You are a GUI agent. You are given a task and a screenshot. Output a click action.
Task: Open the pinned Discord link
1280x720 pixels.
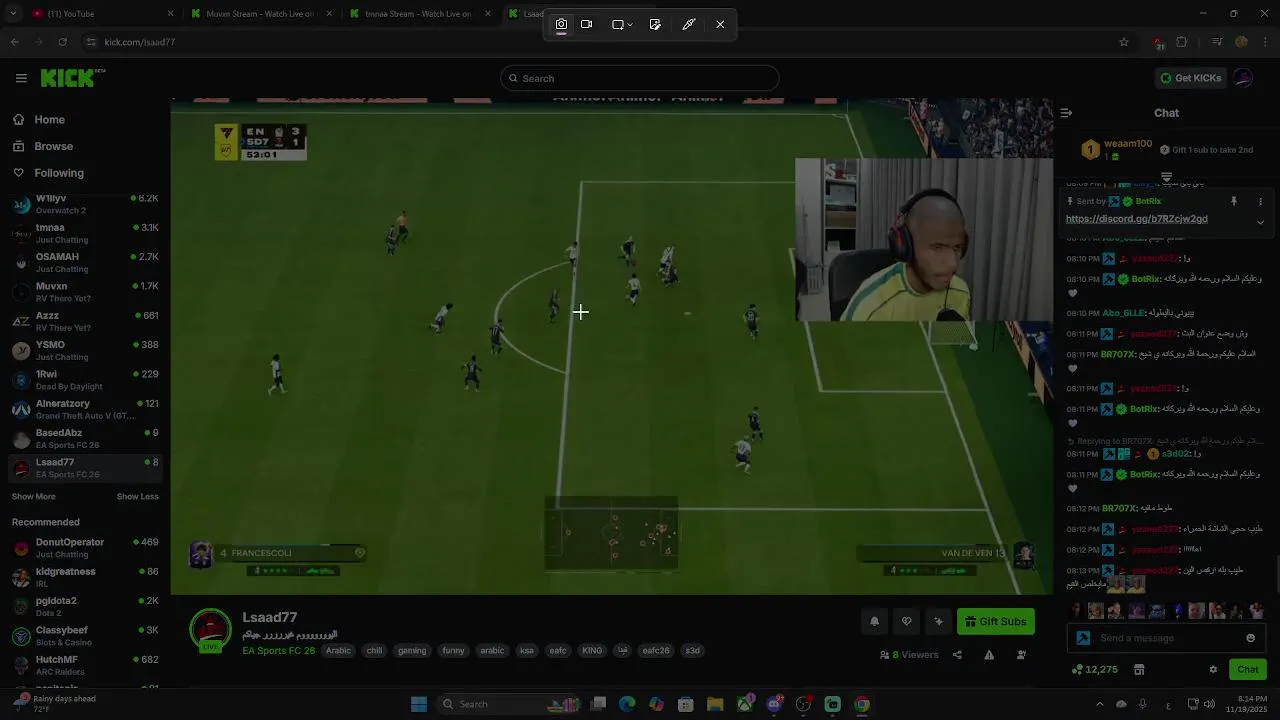[1136, 219]
